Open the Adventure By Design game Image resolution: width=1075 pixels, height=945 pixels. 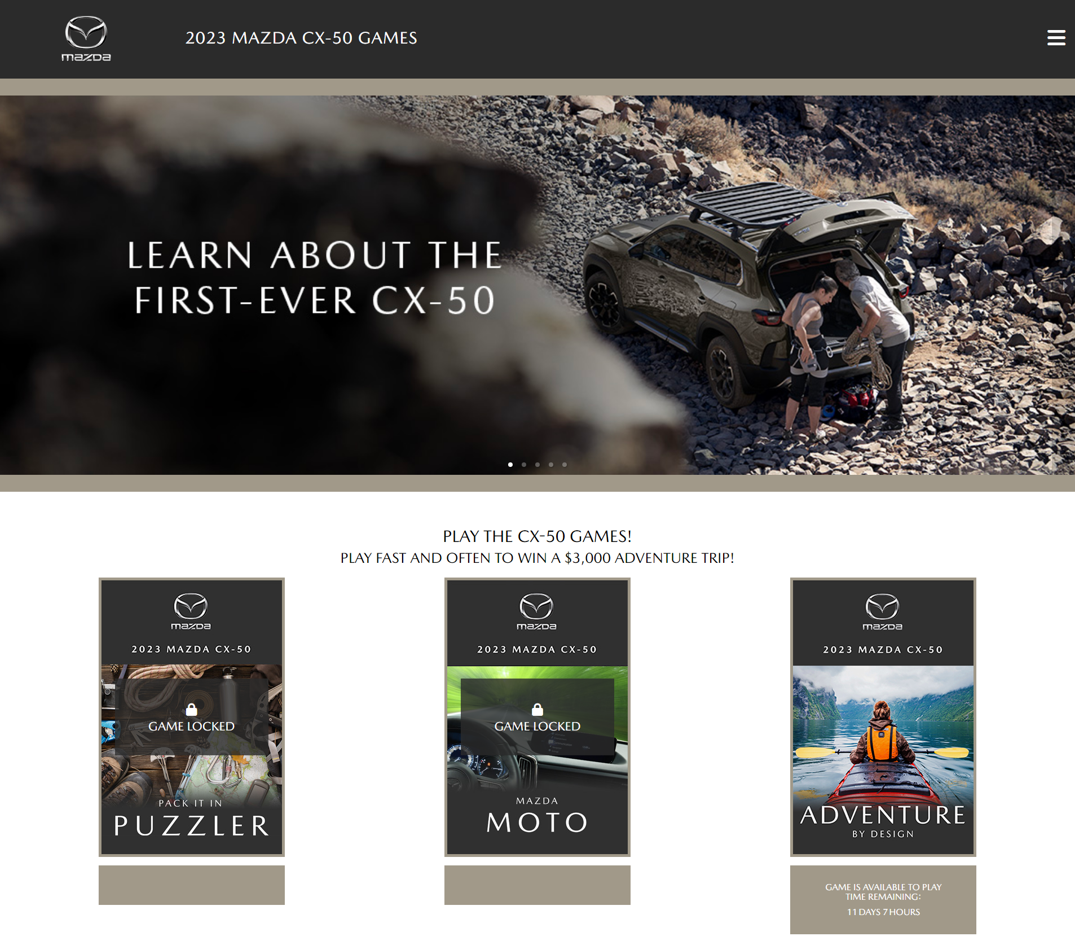883,717
